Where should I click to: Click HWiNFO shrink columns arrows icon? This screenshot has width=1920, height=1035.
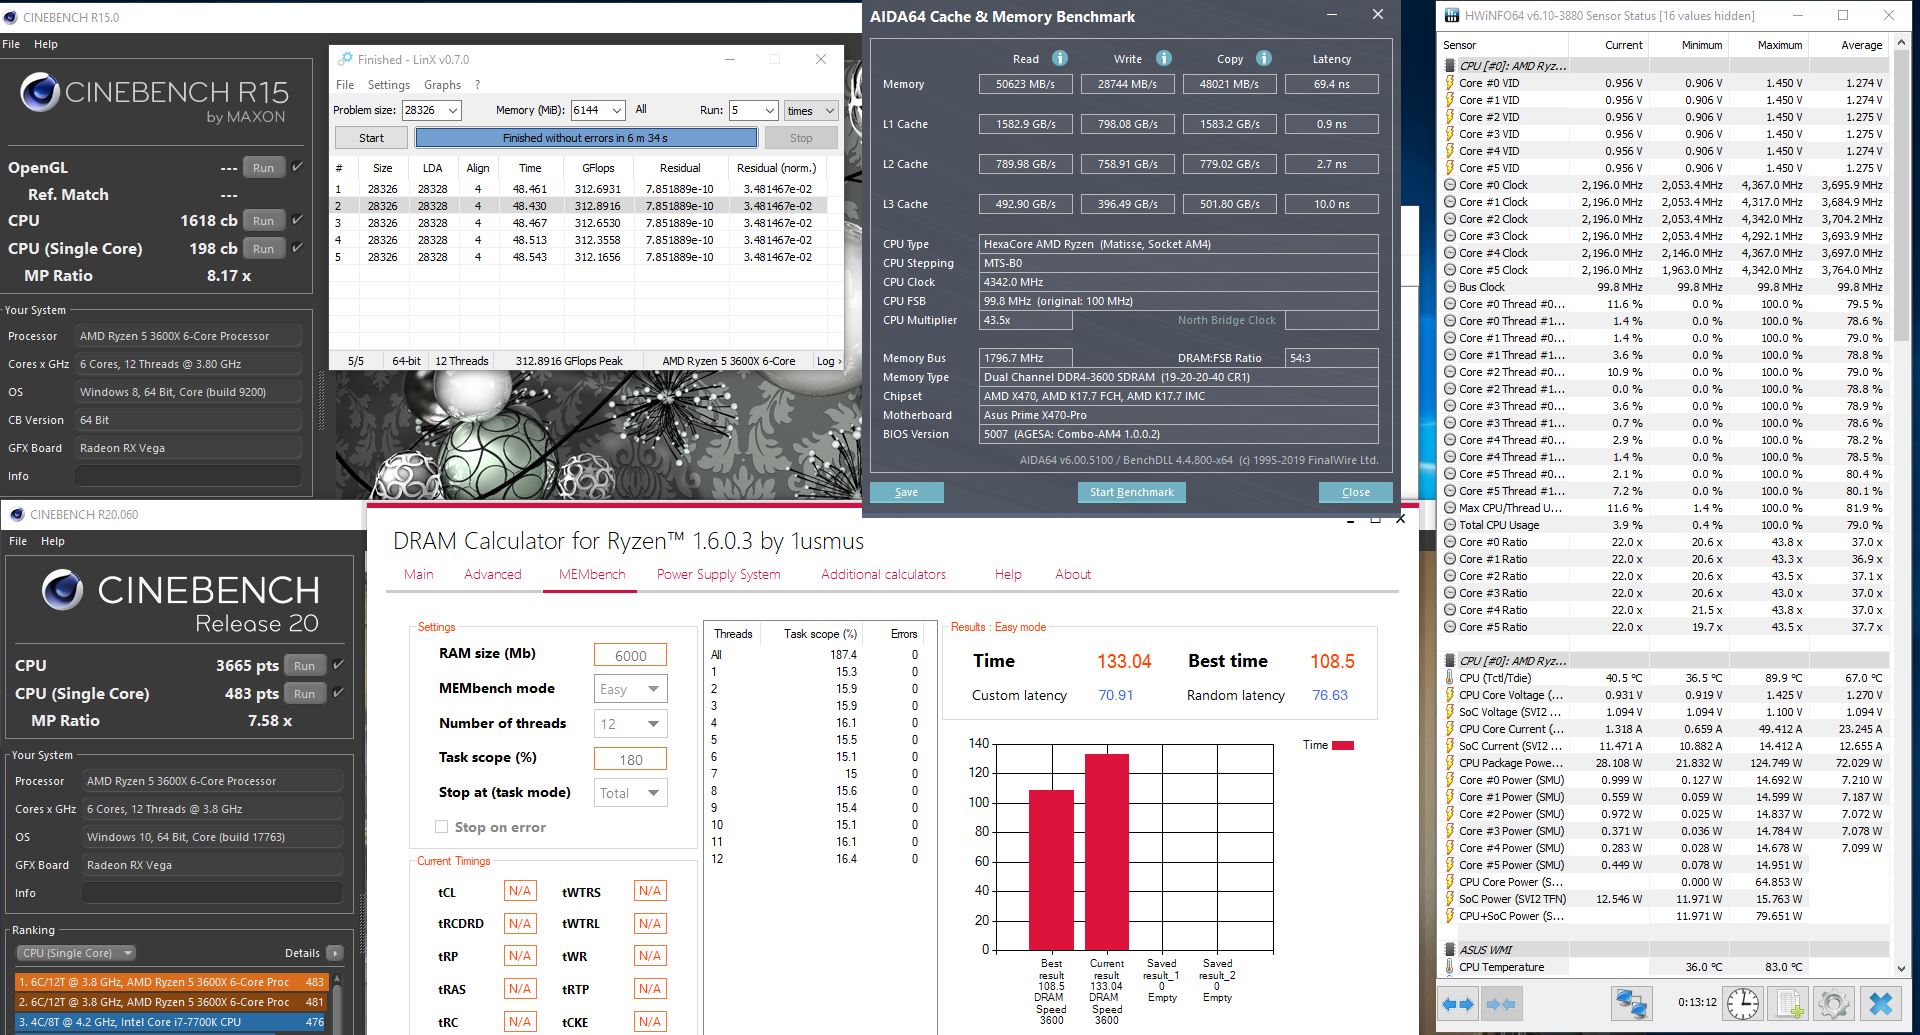pyautogui.click(x=1500, y=1004)
